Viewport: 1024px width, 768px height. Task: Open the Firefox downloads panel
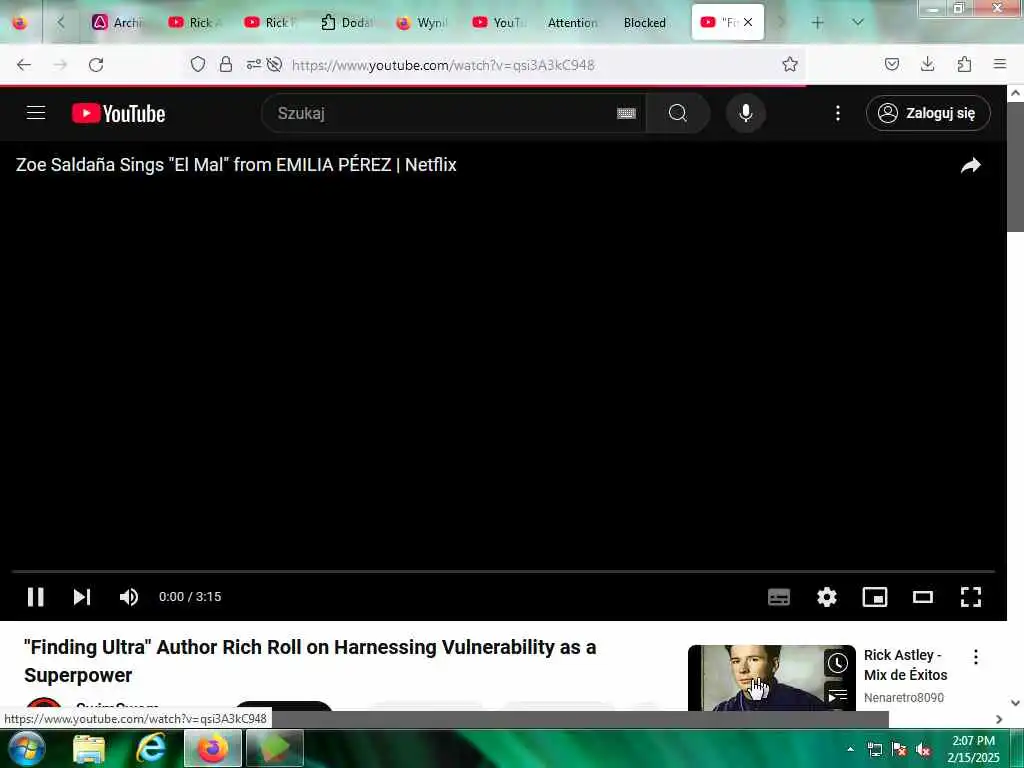click(927, 64)
